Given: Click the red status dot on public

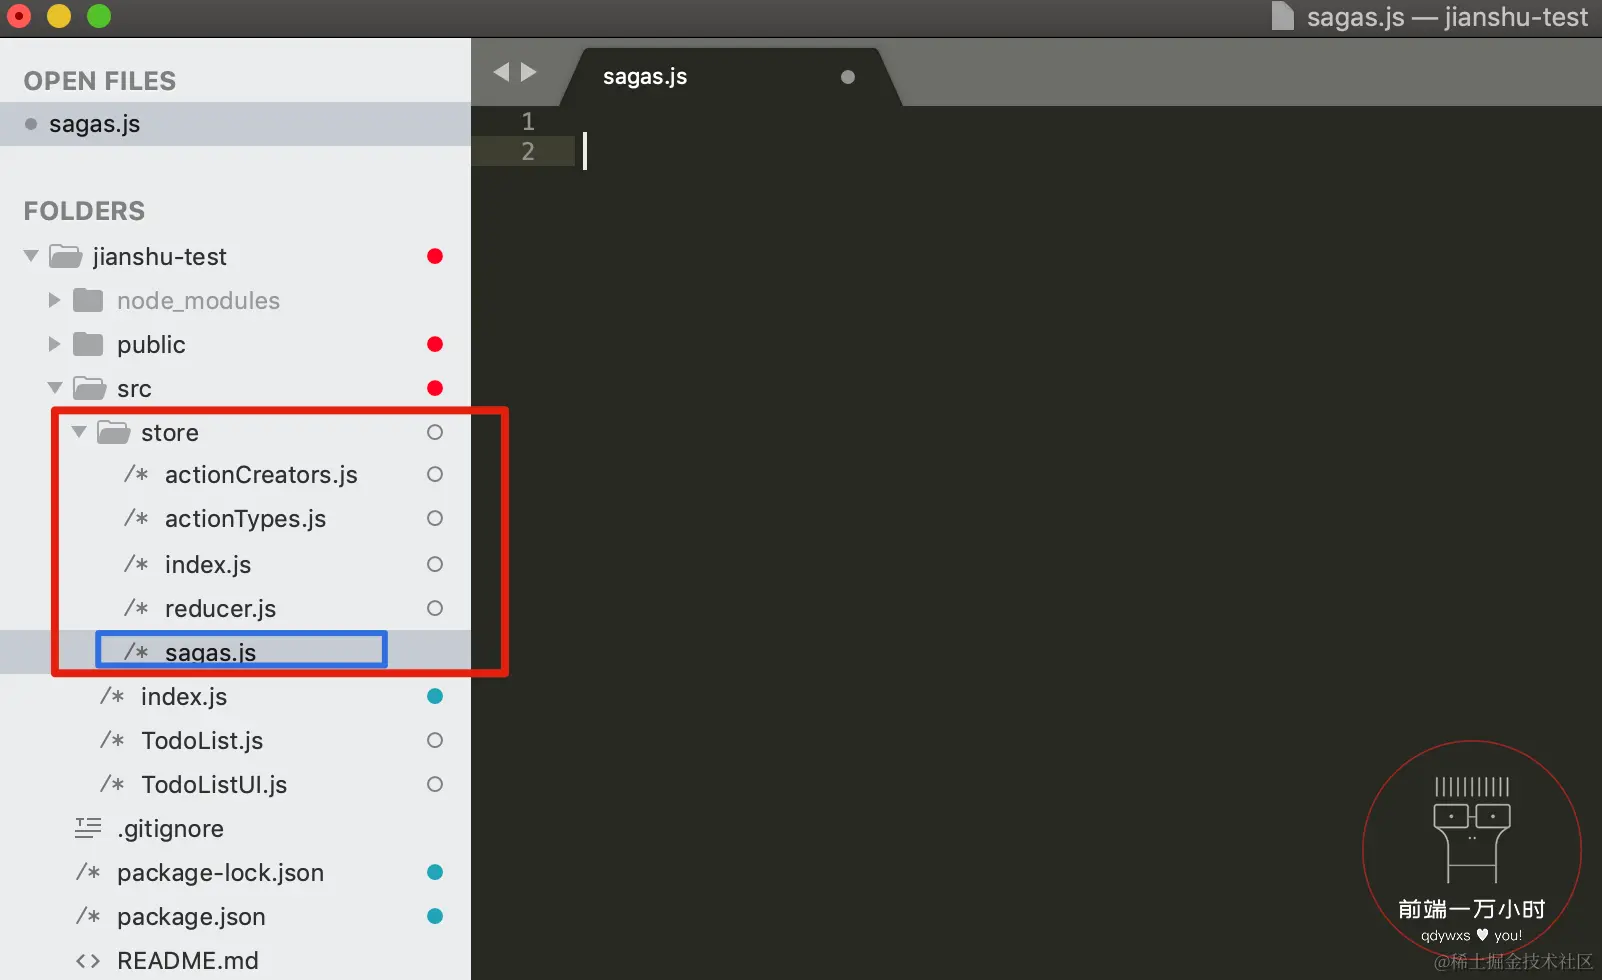Looking at the screenshot, I should tap(435, 344).
